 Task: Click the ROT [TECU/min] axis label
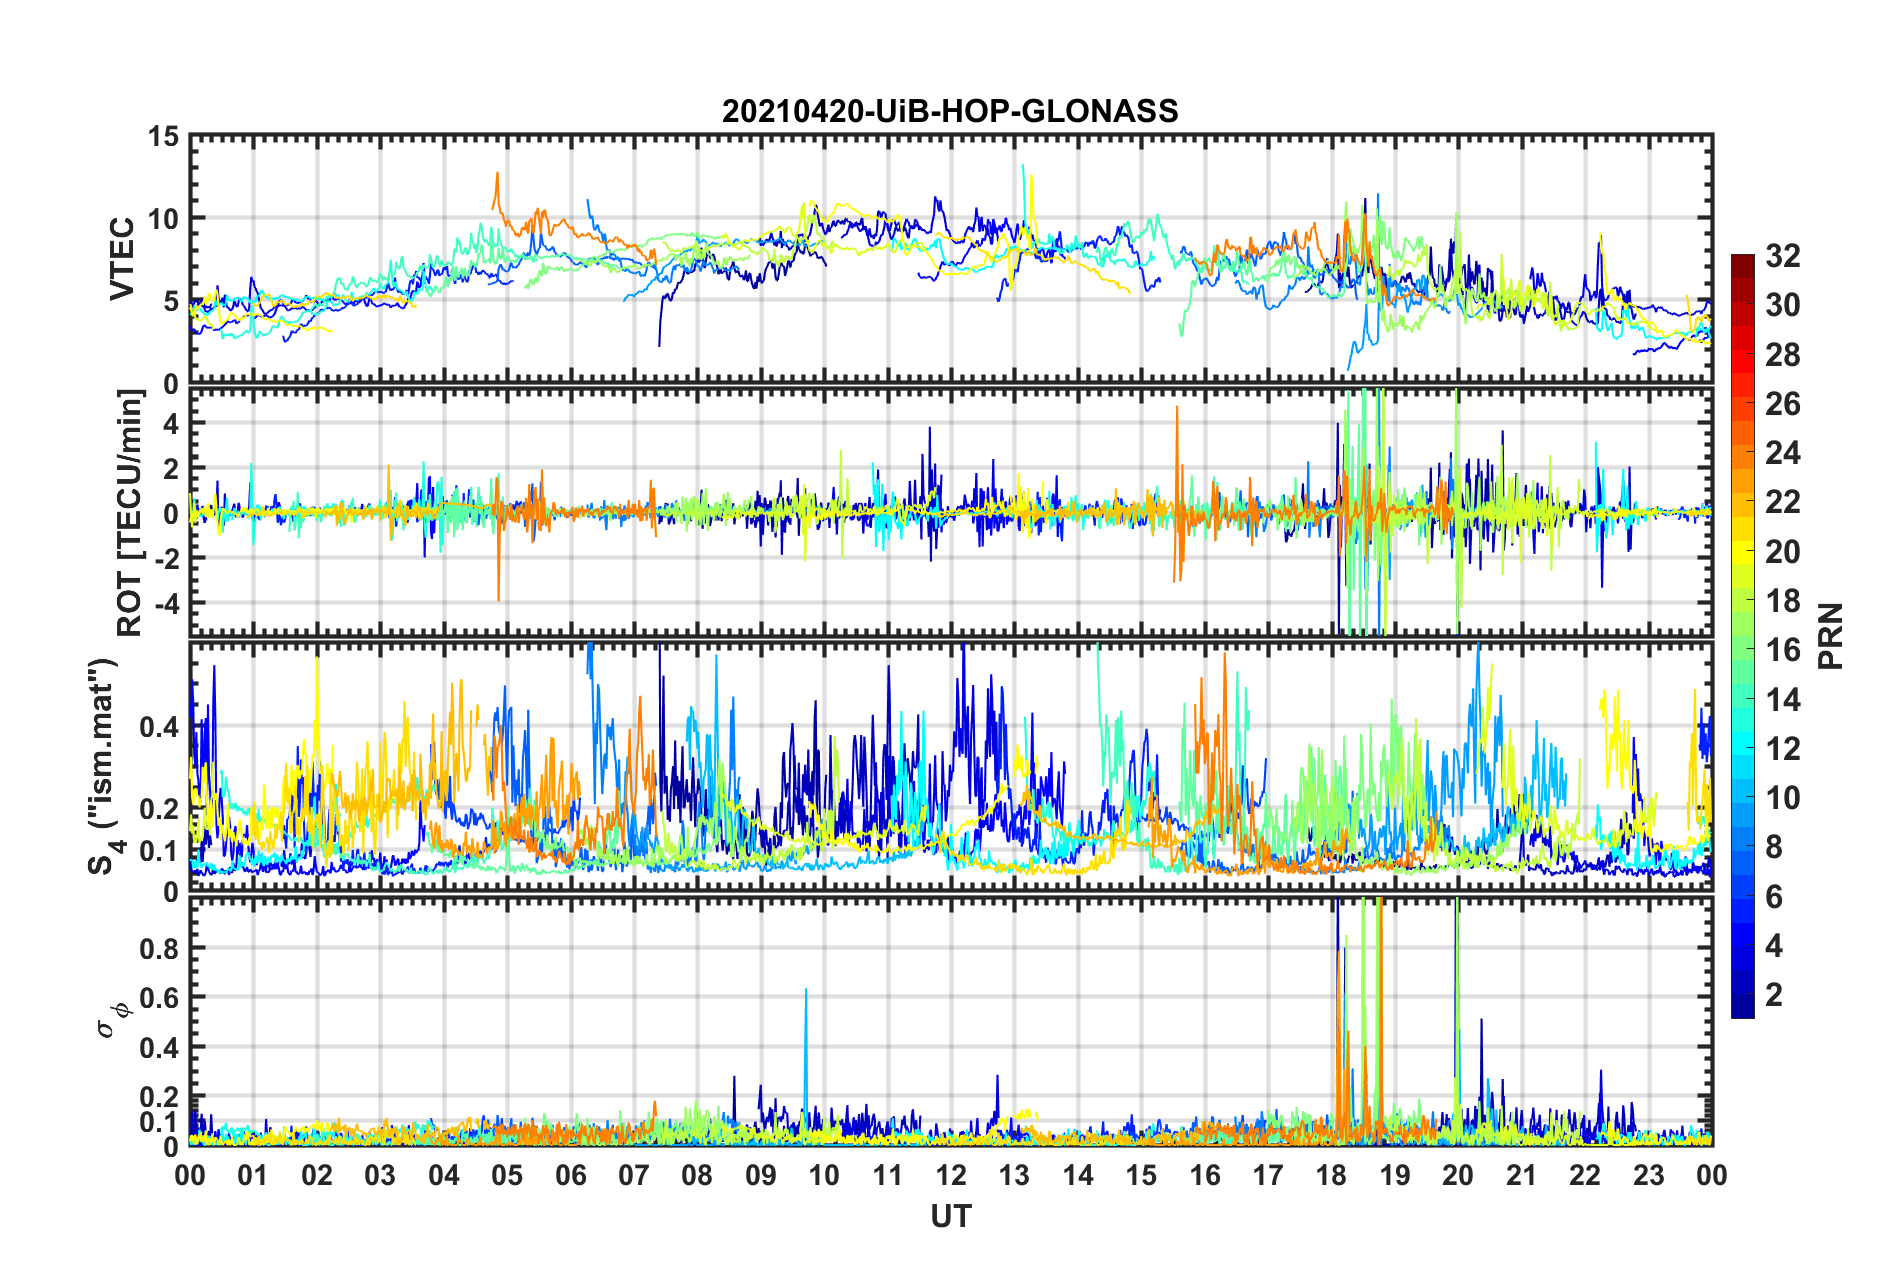[130, 512]
